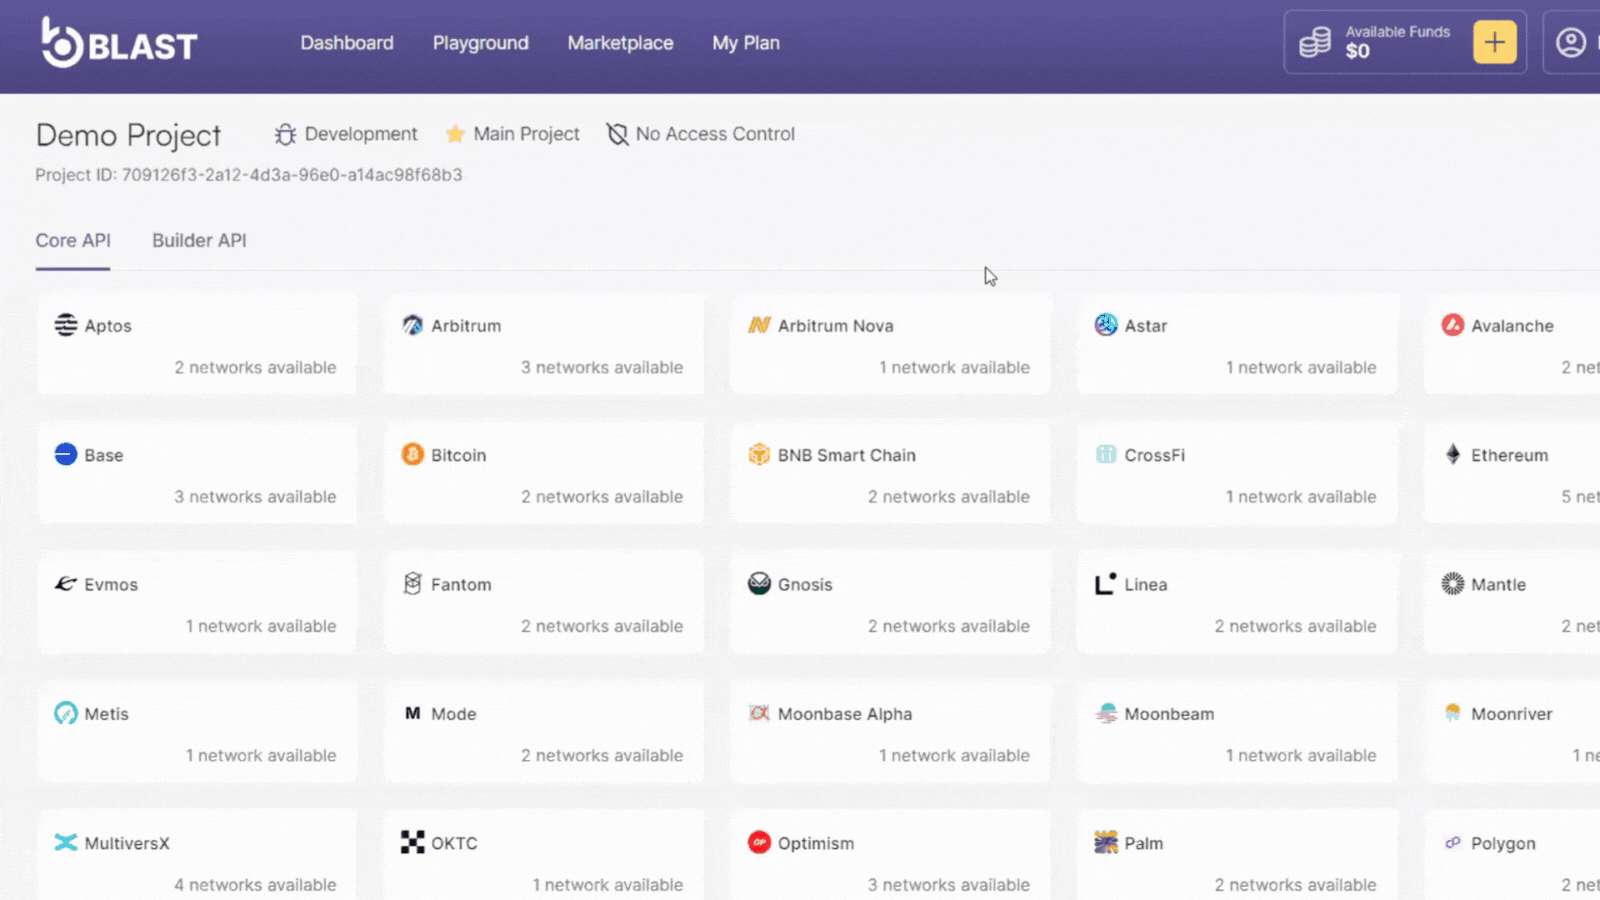Click the Moonbase Alpha chain name
Viewport: 1600px width, 900px height.
click(x=845, y=714)
